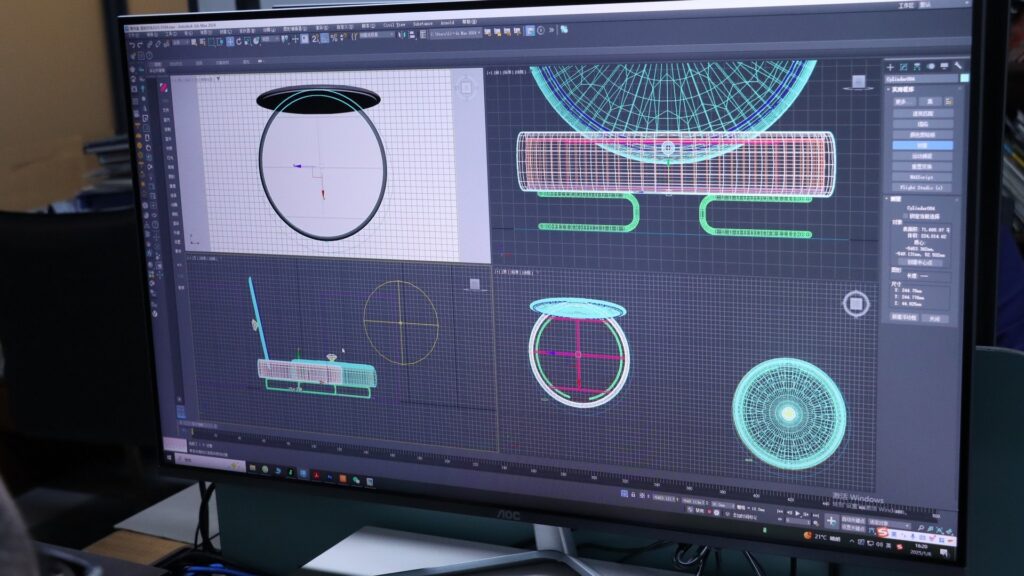Open the selection filter dropdown in toolbar
1024x576 pixels.
pyautogui.click(x=181, y=42)
